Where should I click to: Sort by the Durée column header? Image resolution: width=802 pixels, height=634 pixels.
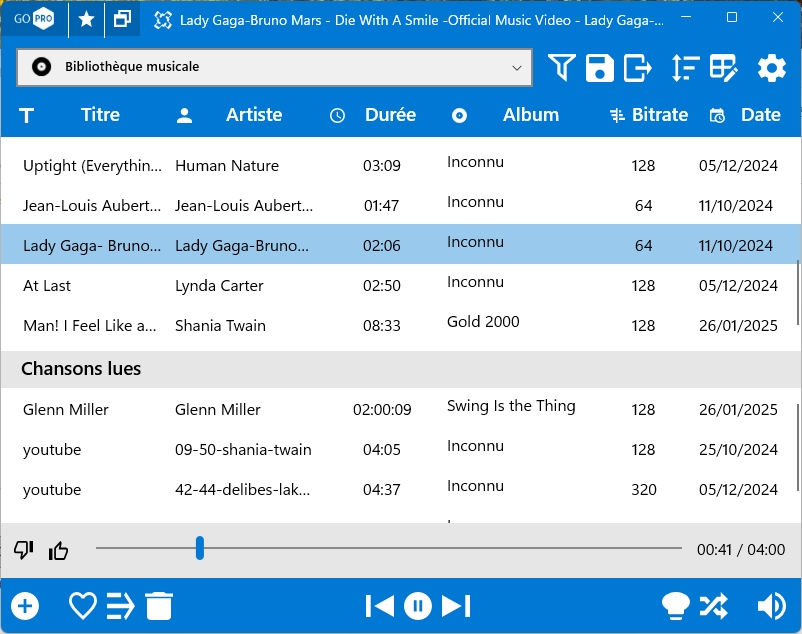coord(390,115)
